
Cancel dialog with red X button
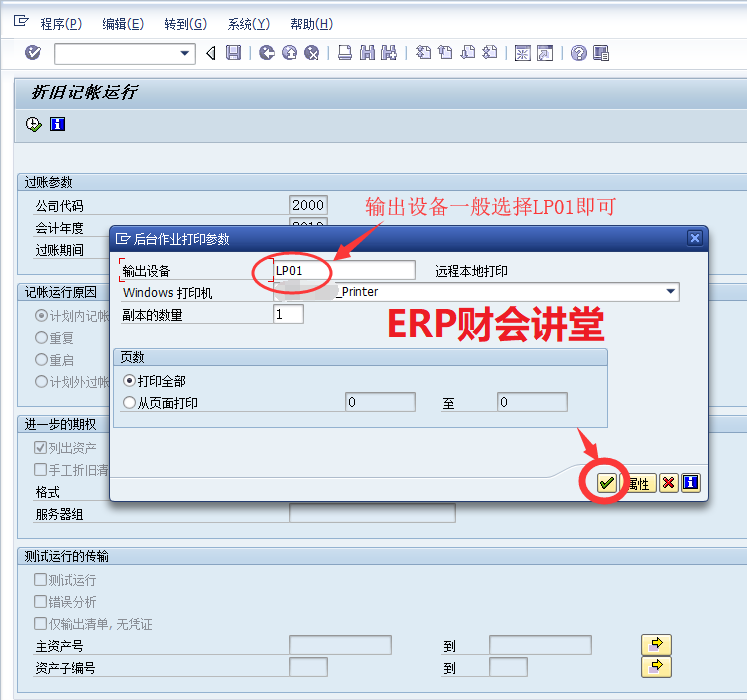coord(668,483)
